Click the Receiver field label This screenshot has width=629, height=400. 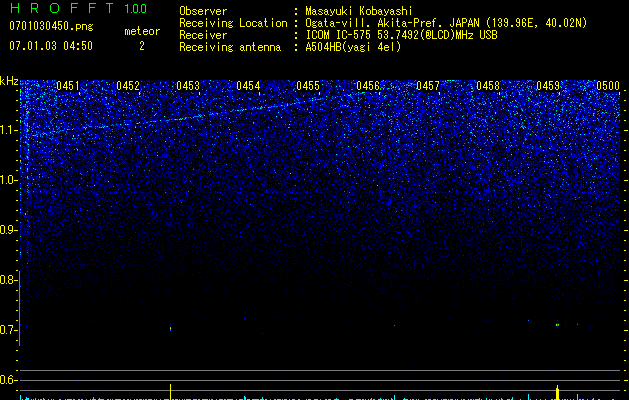203,35
